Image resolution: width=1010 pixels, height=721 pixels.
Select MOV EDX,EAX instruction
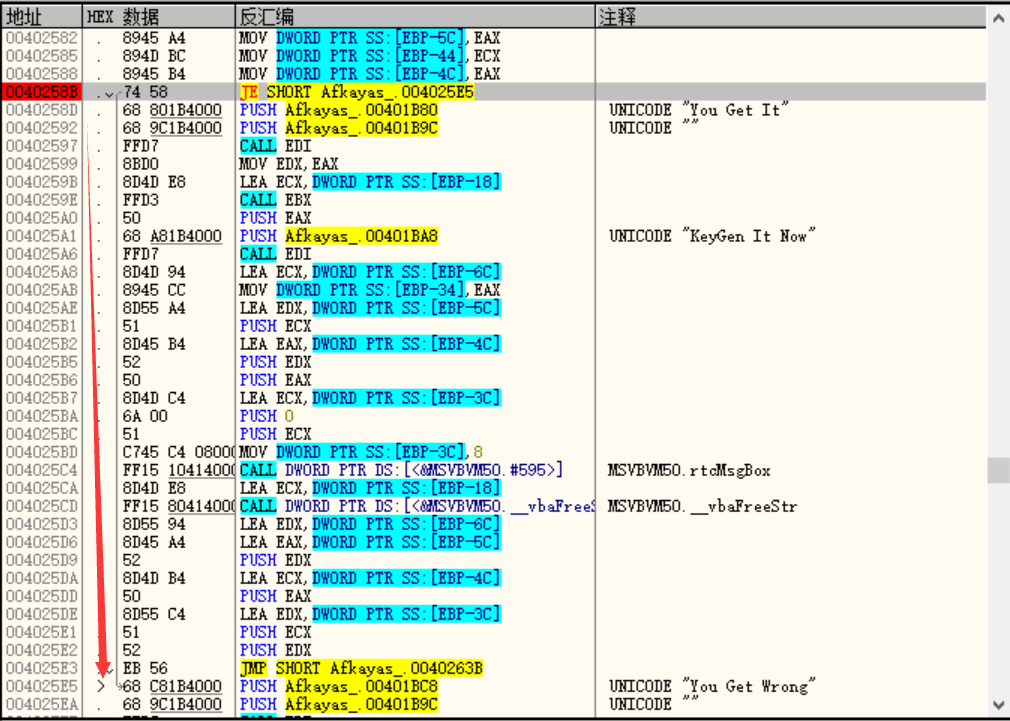(289, 164)
